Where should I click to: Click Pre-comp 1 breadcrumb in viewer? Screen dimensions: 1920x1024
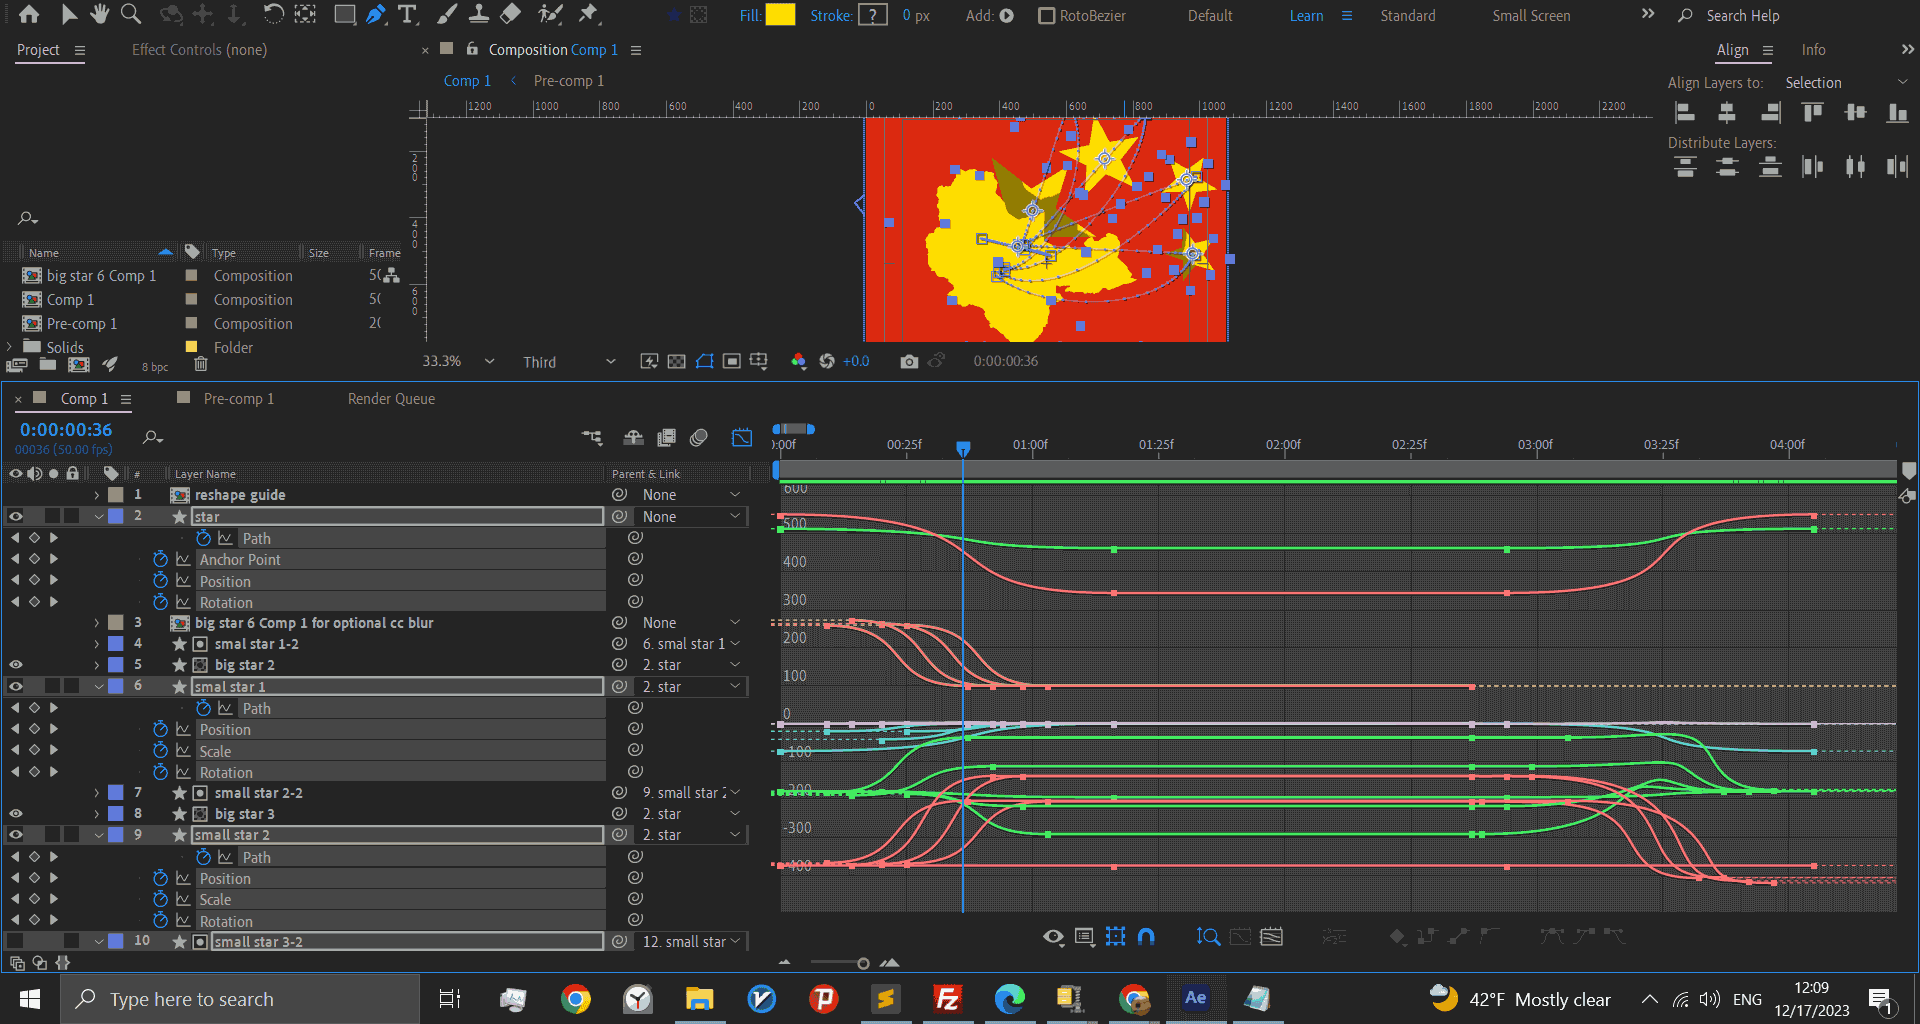(x=568, y=81)
